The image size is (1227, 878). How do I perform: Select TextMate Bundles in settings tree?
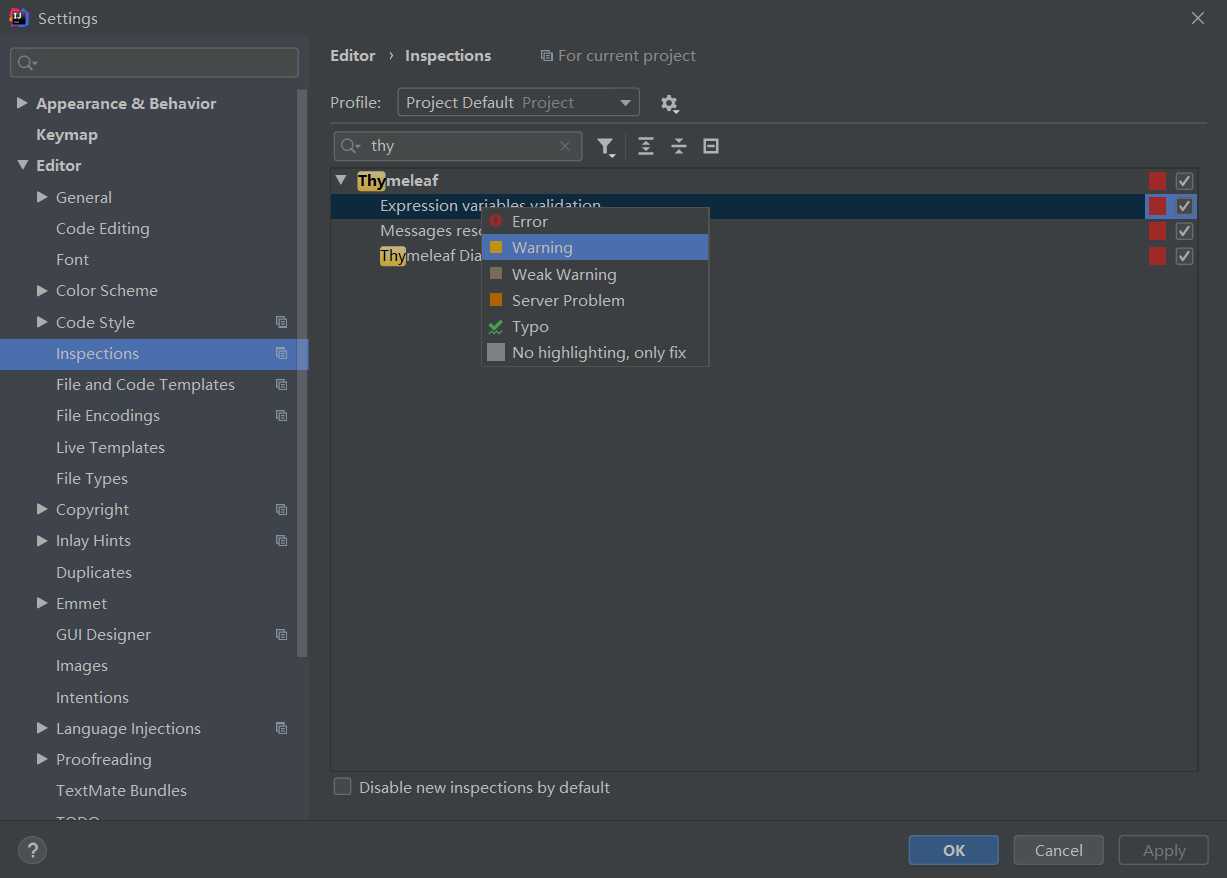pyautogui.click(x=121, y=790)
